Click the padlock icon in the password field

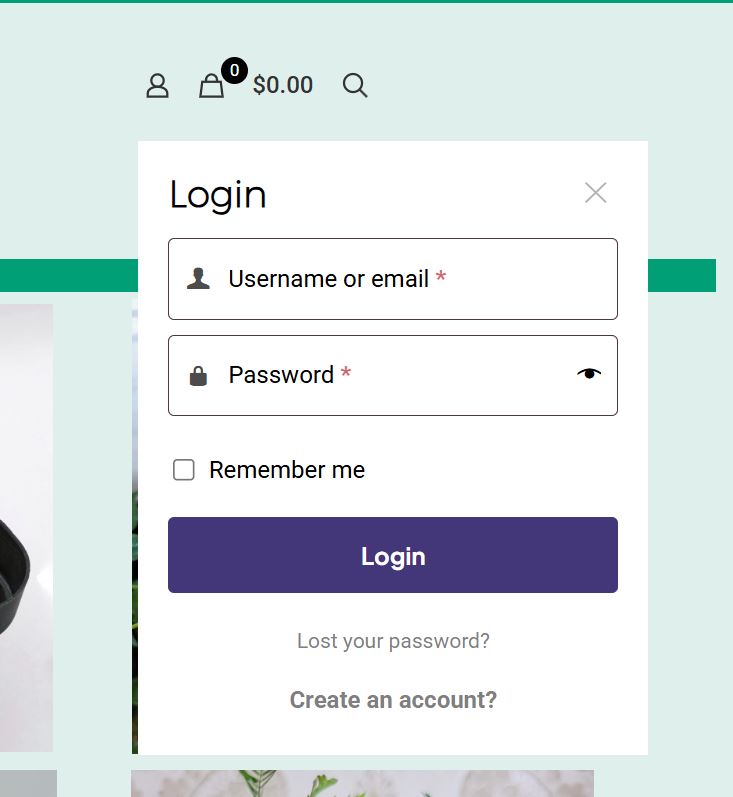(x=198, y=376)
